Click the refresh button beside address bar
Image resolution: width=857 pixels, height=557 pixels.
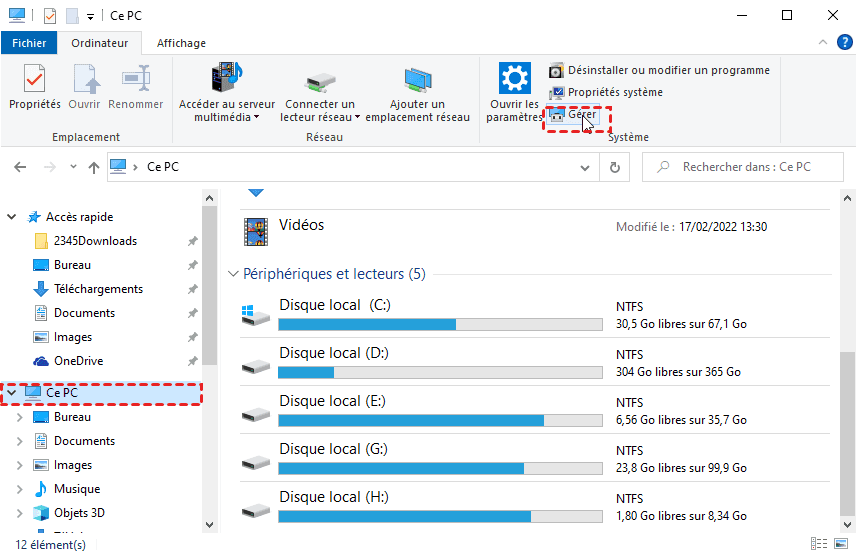click(614, 168)
